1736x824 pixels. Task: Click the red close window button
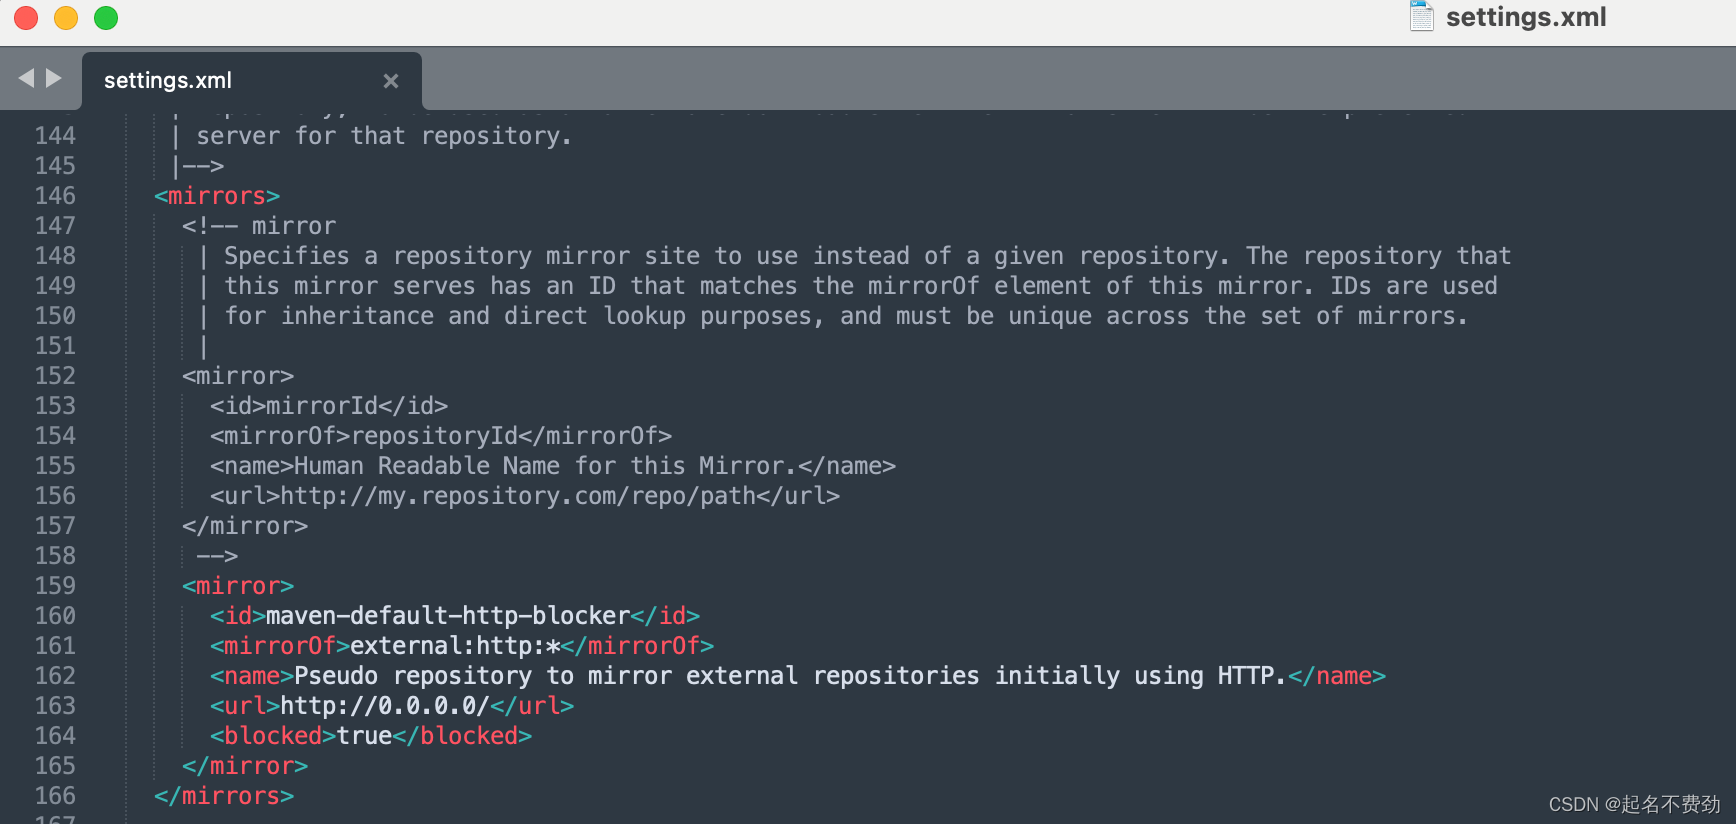pos(25,18)
